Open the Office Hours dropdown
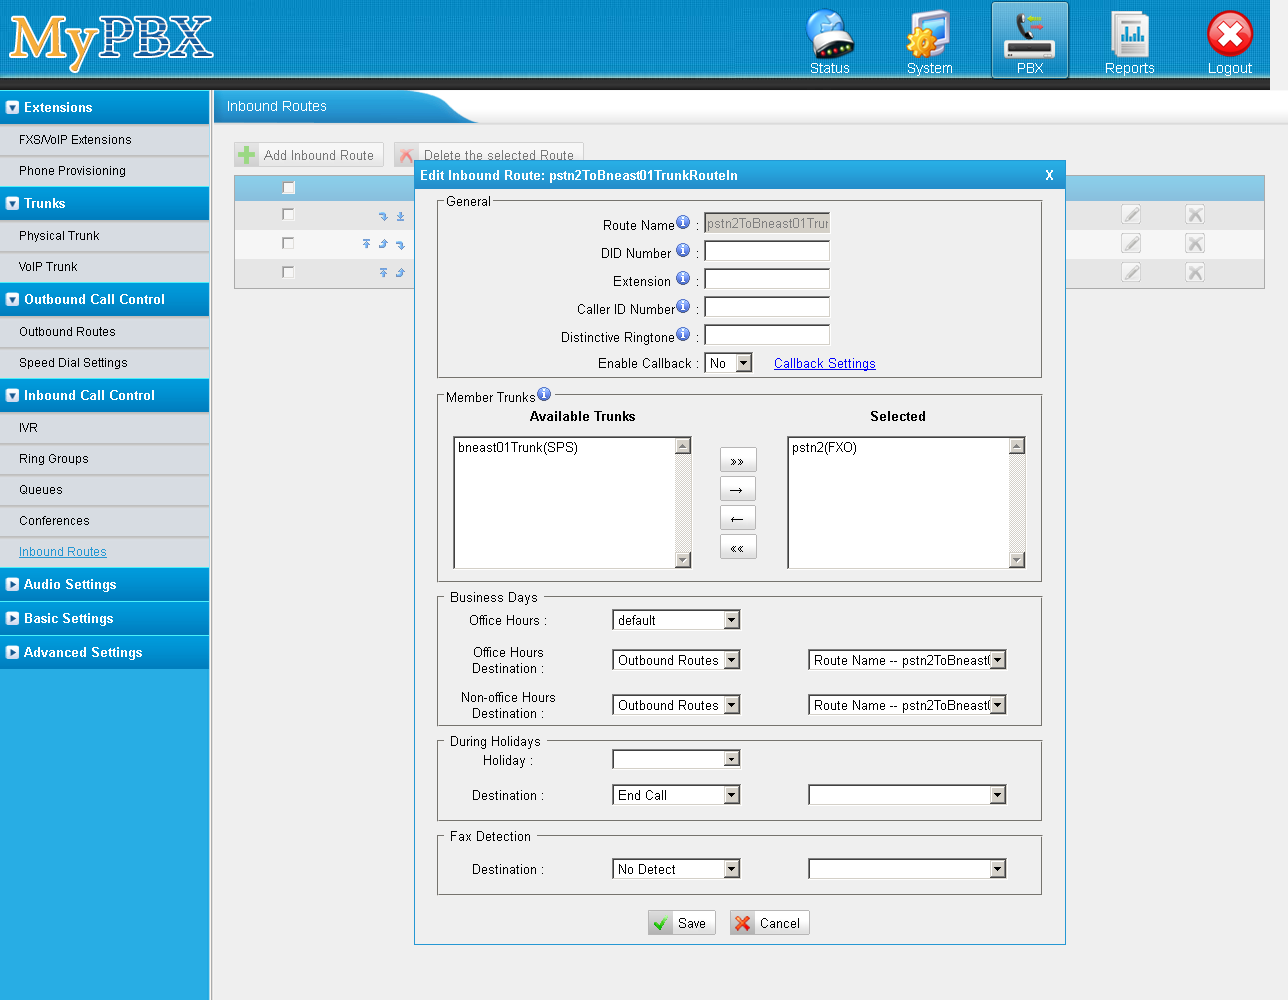Viewport: 1288px width, 1000px height. pos(676,620)
